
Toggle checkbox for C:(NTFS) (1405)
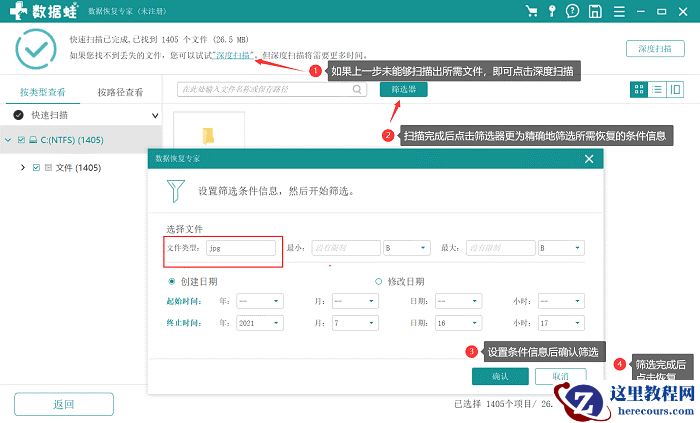click(x=21, y=140)
